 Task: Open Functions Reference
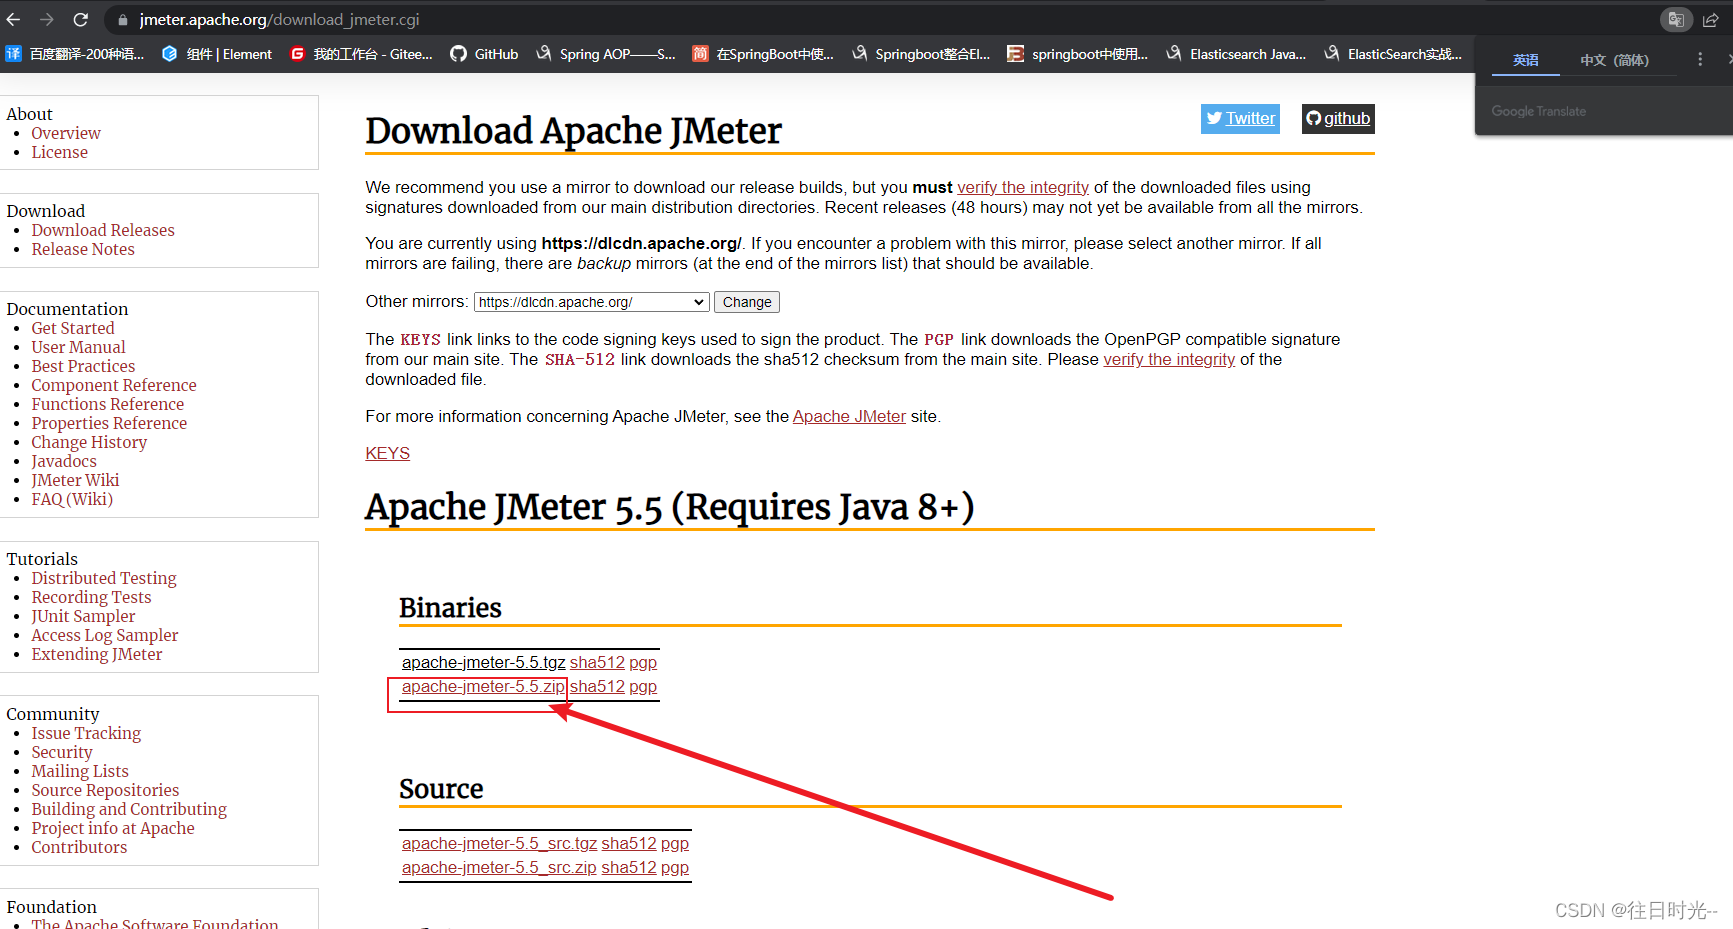point(108,404)
